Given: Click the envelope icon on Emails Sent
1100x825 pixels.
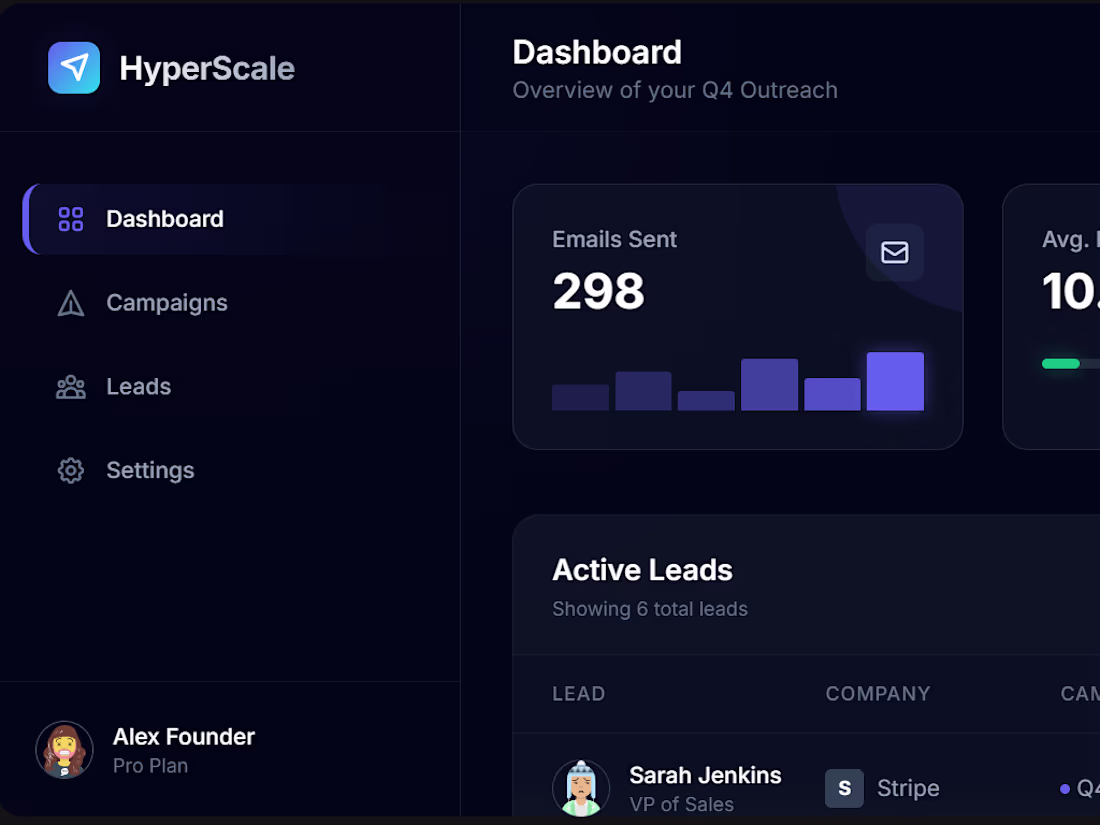Looking at the screenshot, I should [x=894, y=253].
